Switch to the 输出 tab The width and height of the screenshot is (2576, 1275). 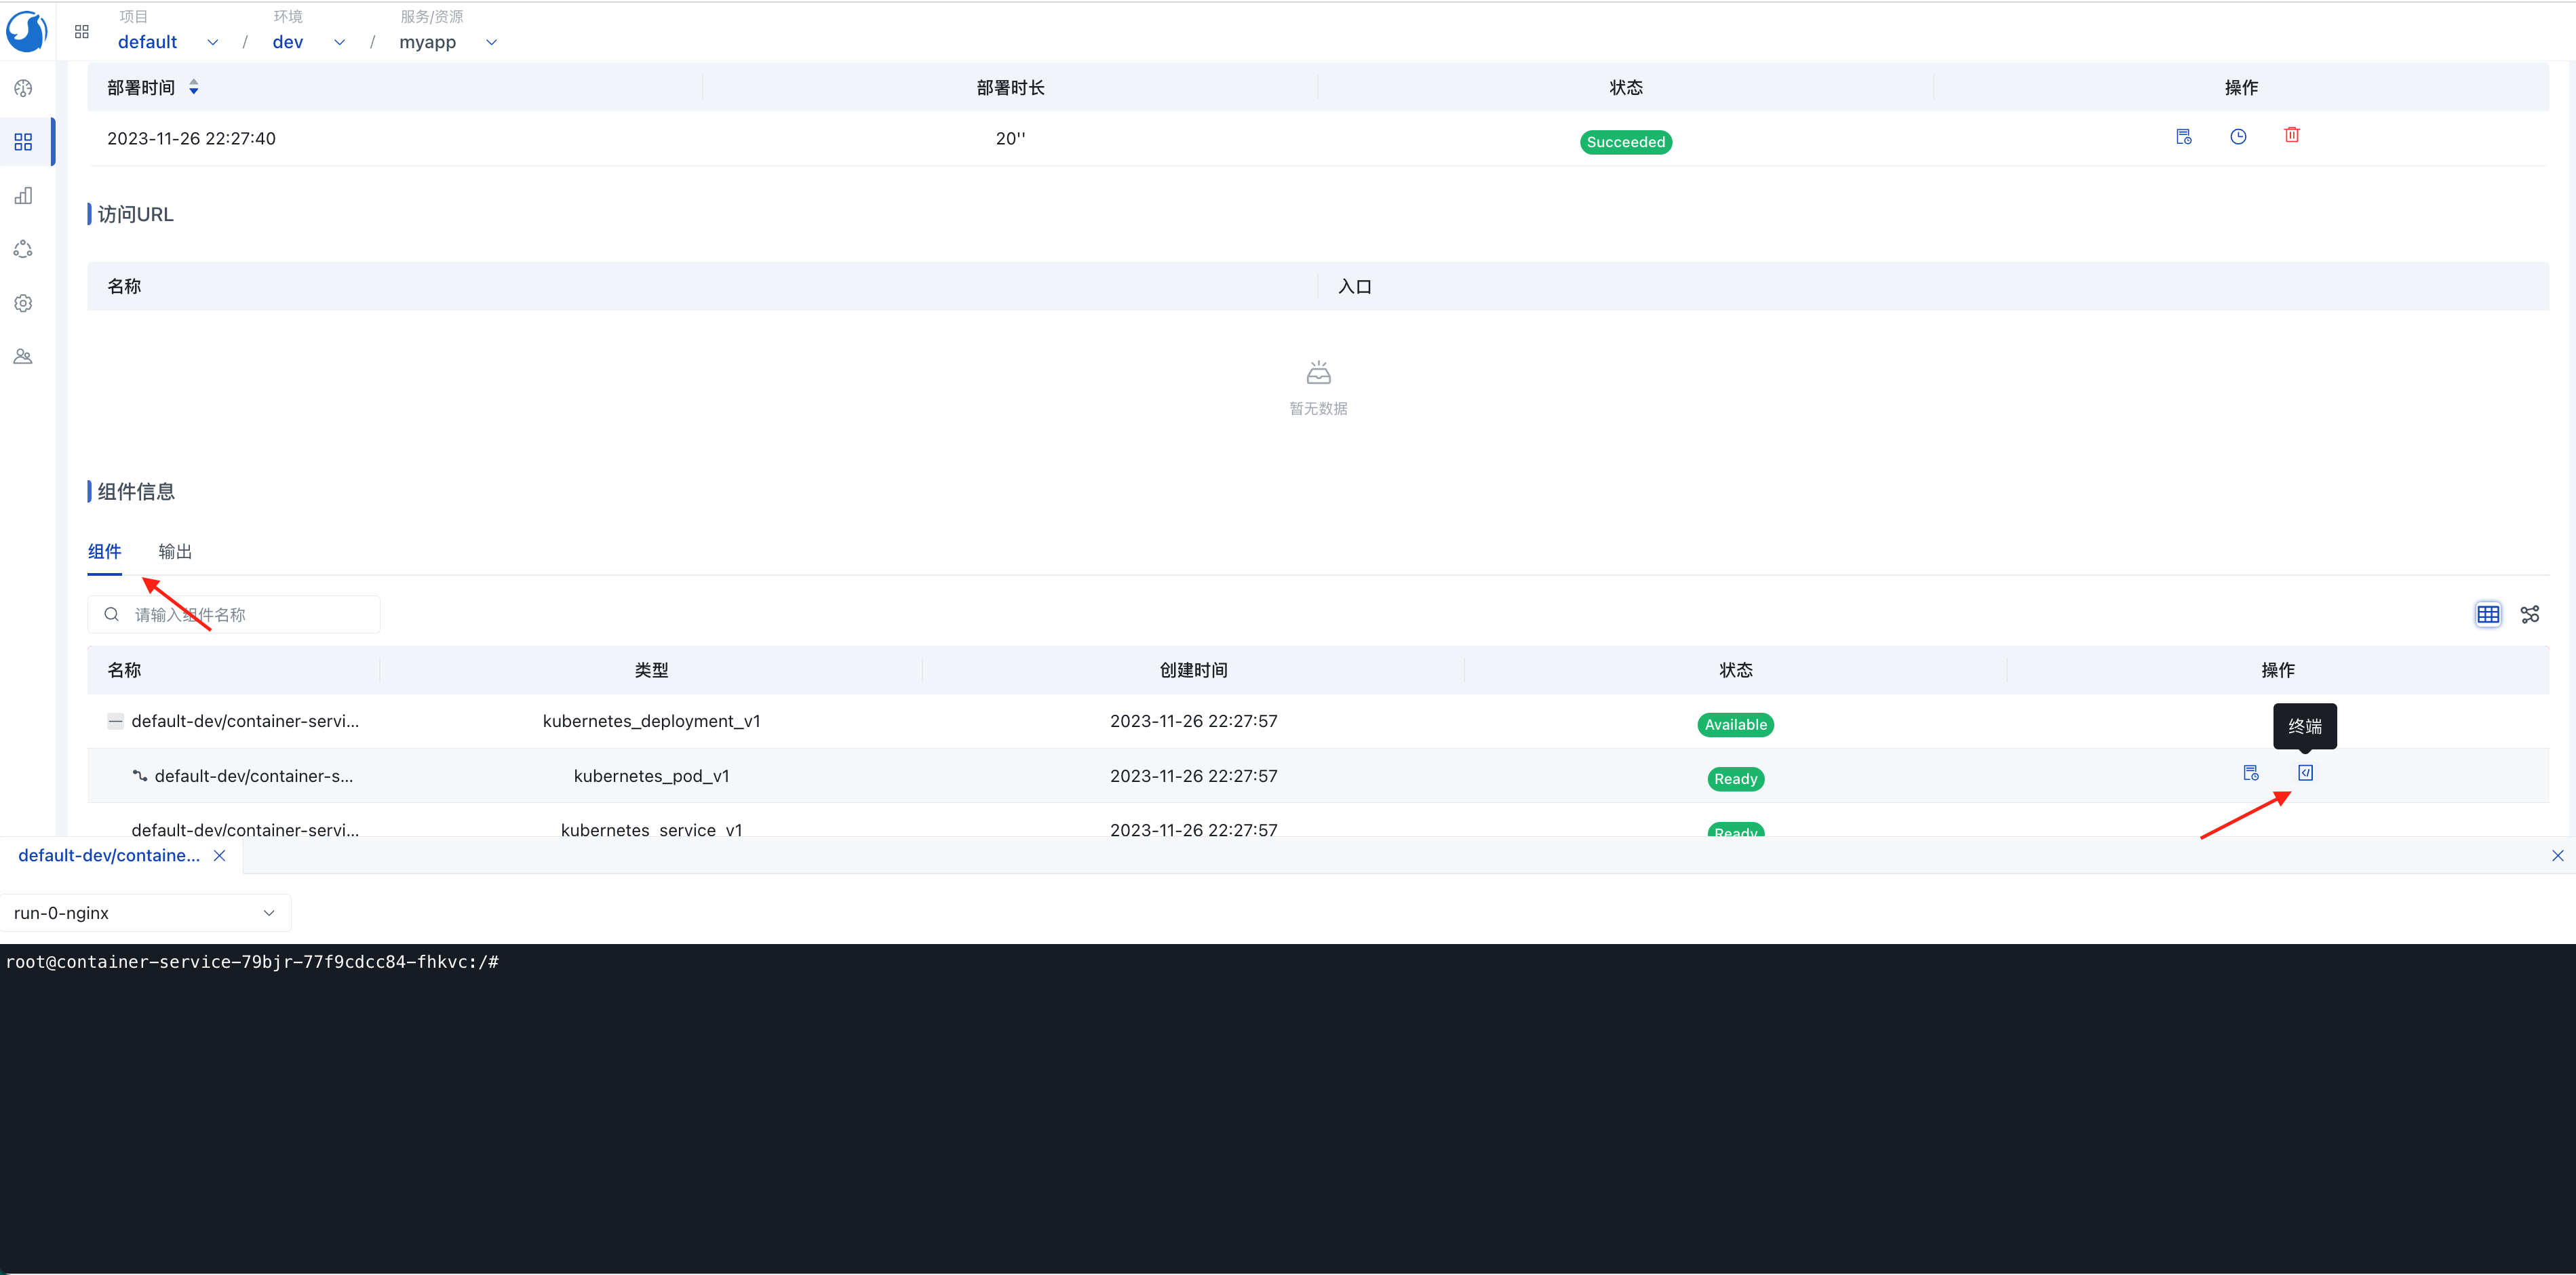click(175, 551)
